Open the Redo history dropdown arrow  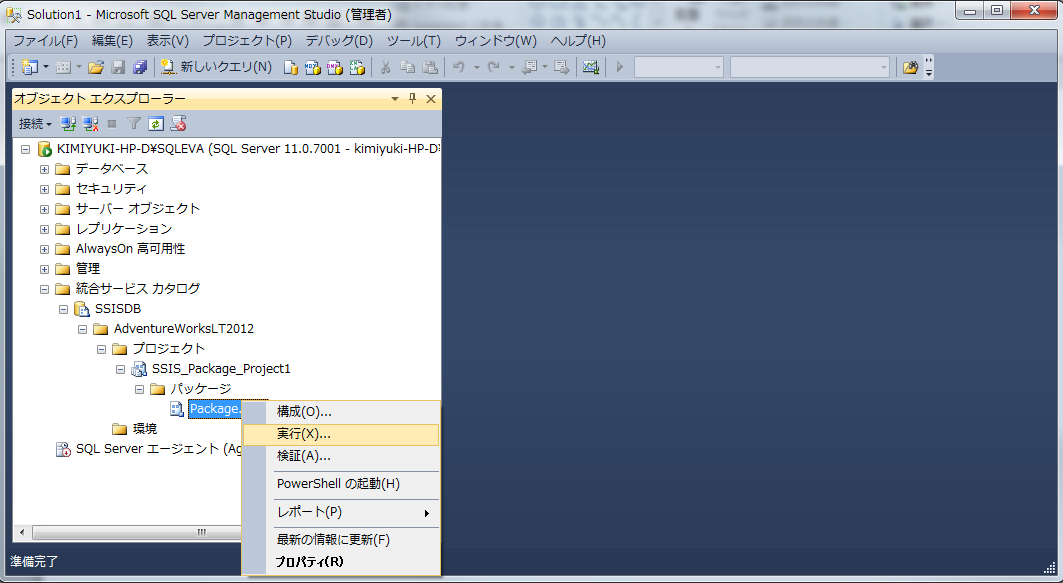pyautogui.click(x=511, y=67)
